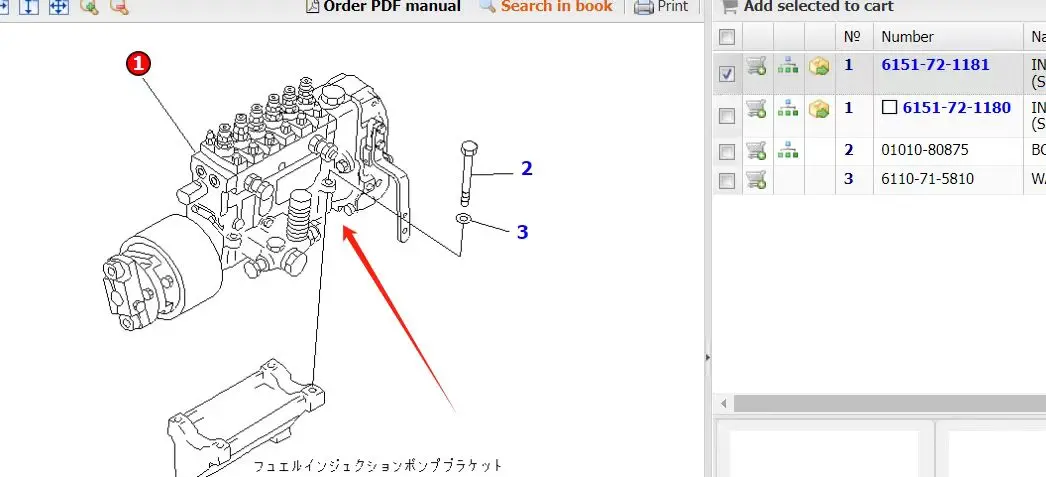Select part number text 01010-80875
This screenshot has width=1046, height=477.
click(925, 150)
